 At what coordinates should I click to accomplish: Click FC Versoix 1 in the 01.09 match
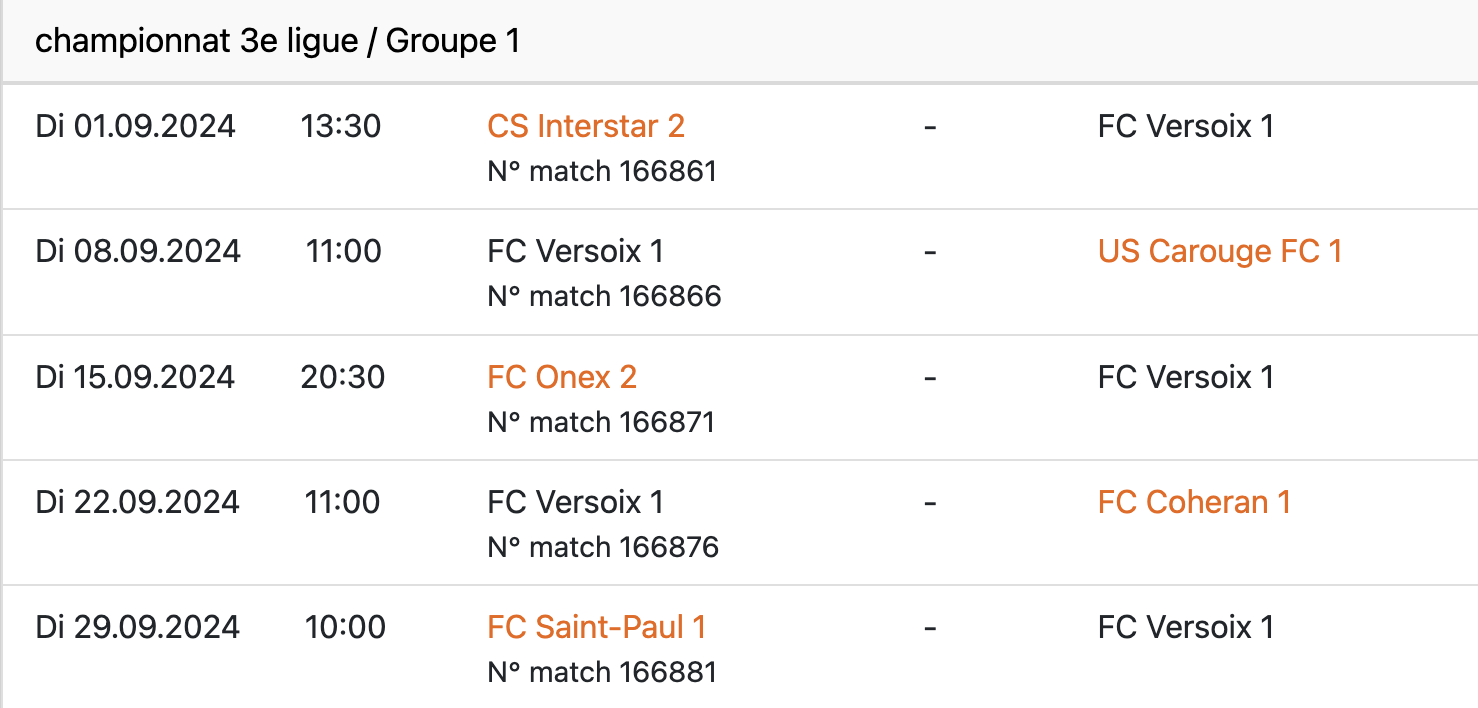click(1185, 127)
